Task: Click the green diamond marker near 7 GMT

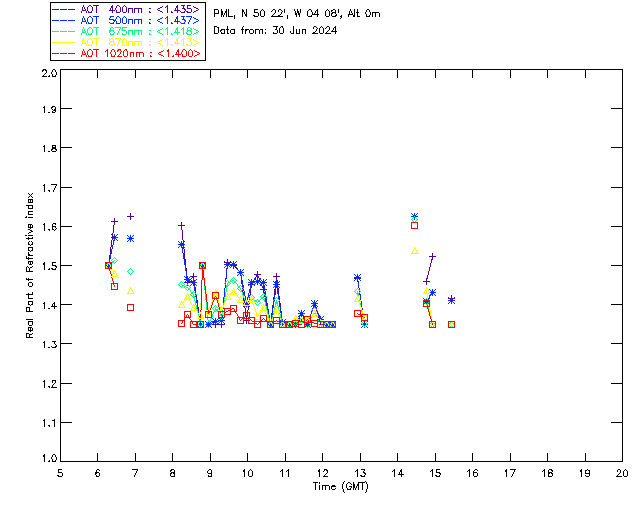Action: 131,272
